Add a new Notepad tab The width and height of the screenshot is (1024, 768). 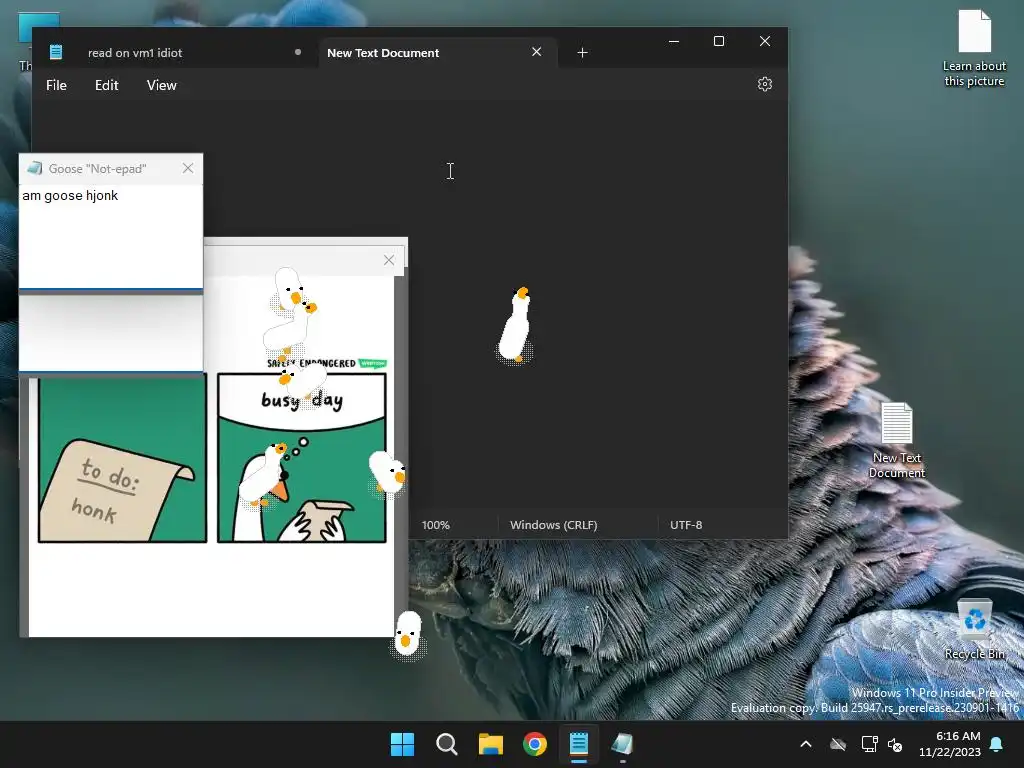coord(583,52)
